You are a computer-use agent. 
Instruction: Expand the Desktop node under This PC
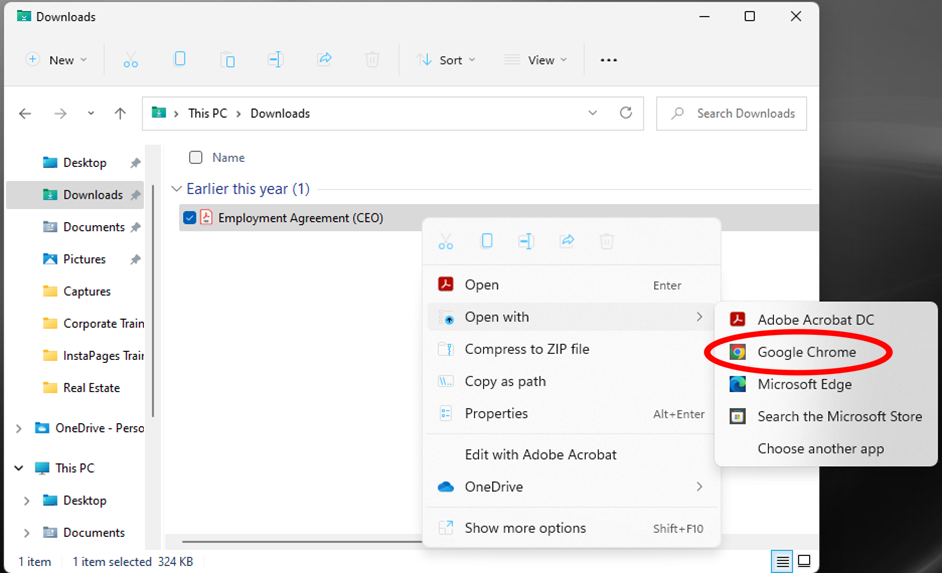point(26,500)
